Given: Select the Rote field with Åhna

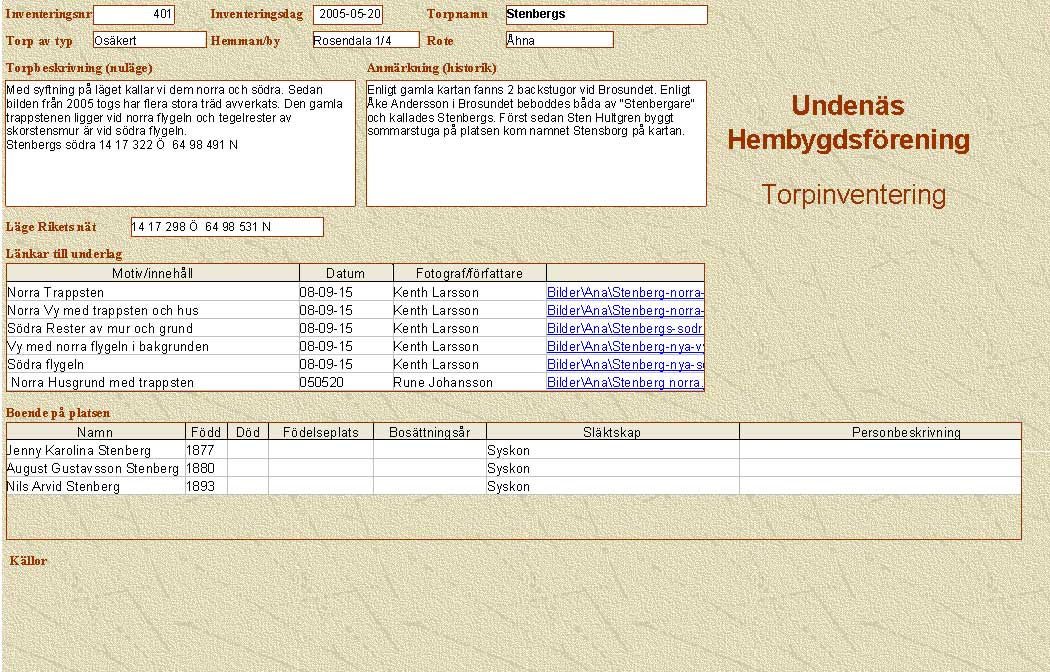Looking at the screenshot, I should [x=559, y=40].
